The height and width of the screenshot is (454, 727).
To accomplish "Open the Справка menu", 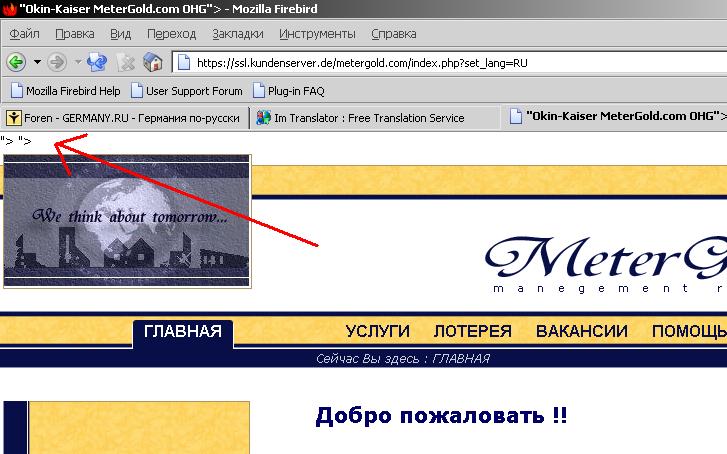I will 394,34.
